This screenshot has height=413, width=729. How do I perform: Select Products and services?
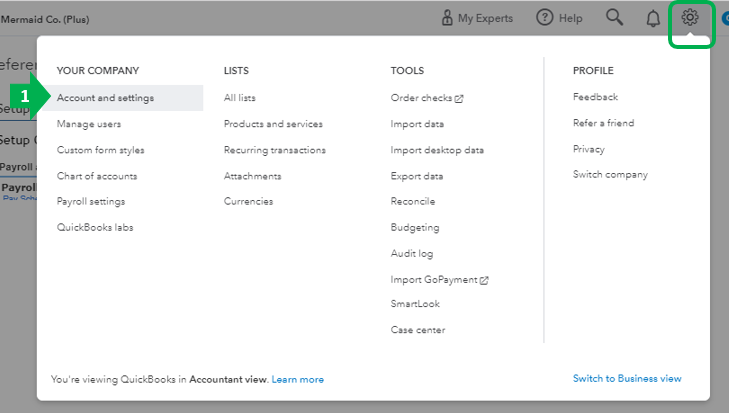(273, 124)
